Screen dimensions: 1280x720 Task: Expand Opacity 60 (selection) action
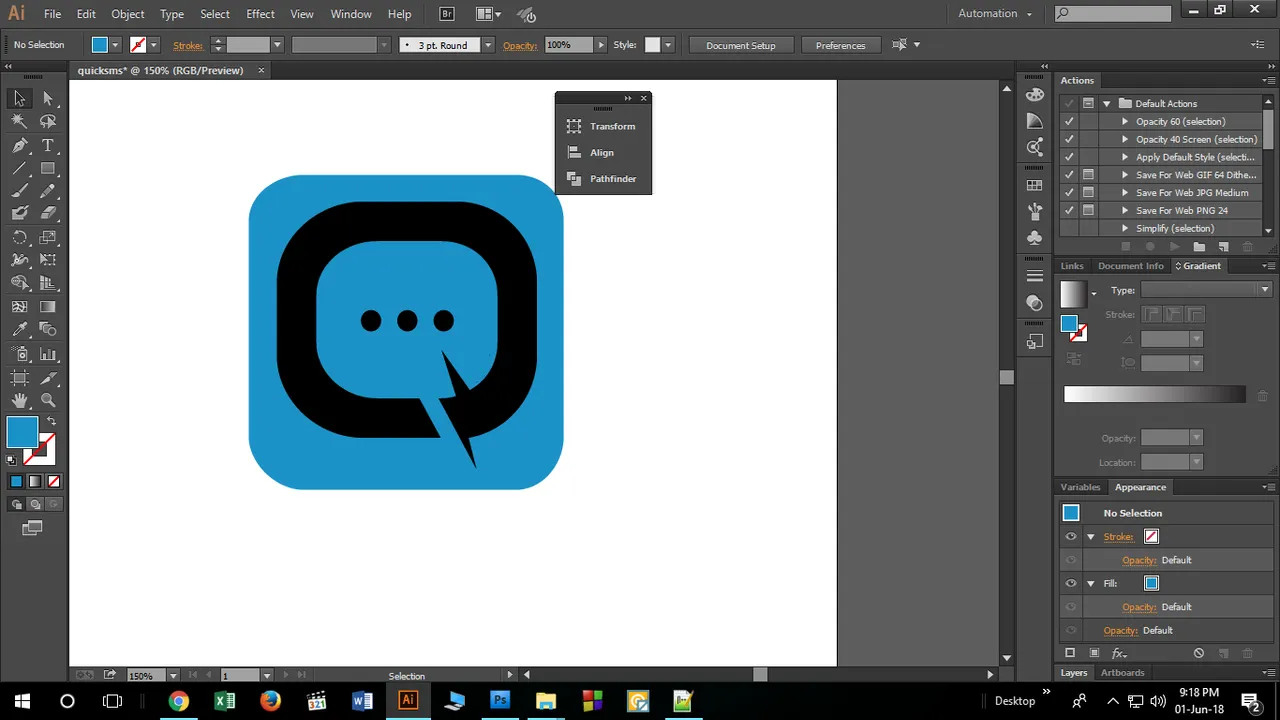click(x=1125, y=121)
